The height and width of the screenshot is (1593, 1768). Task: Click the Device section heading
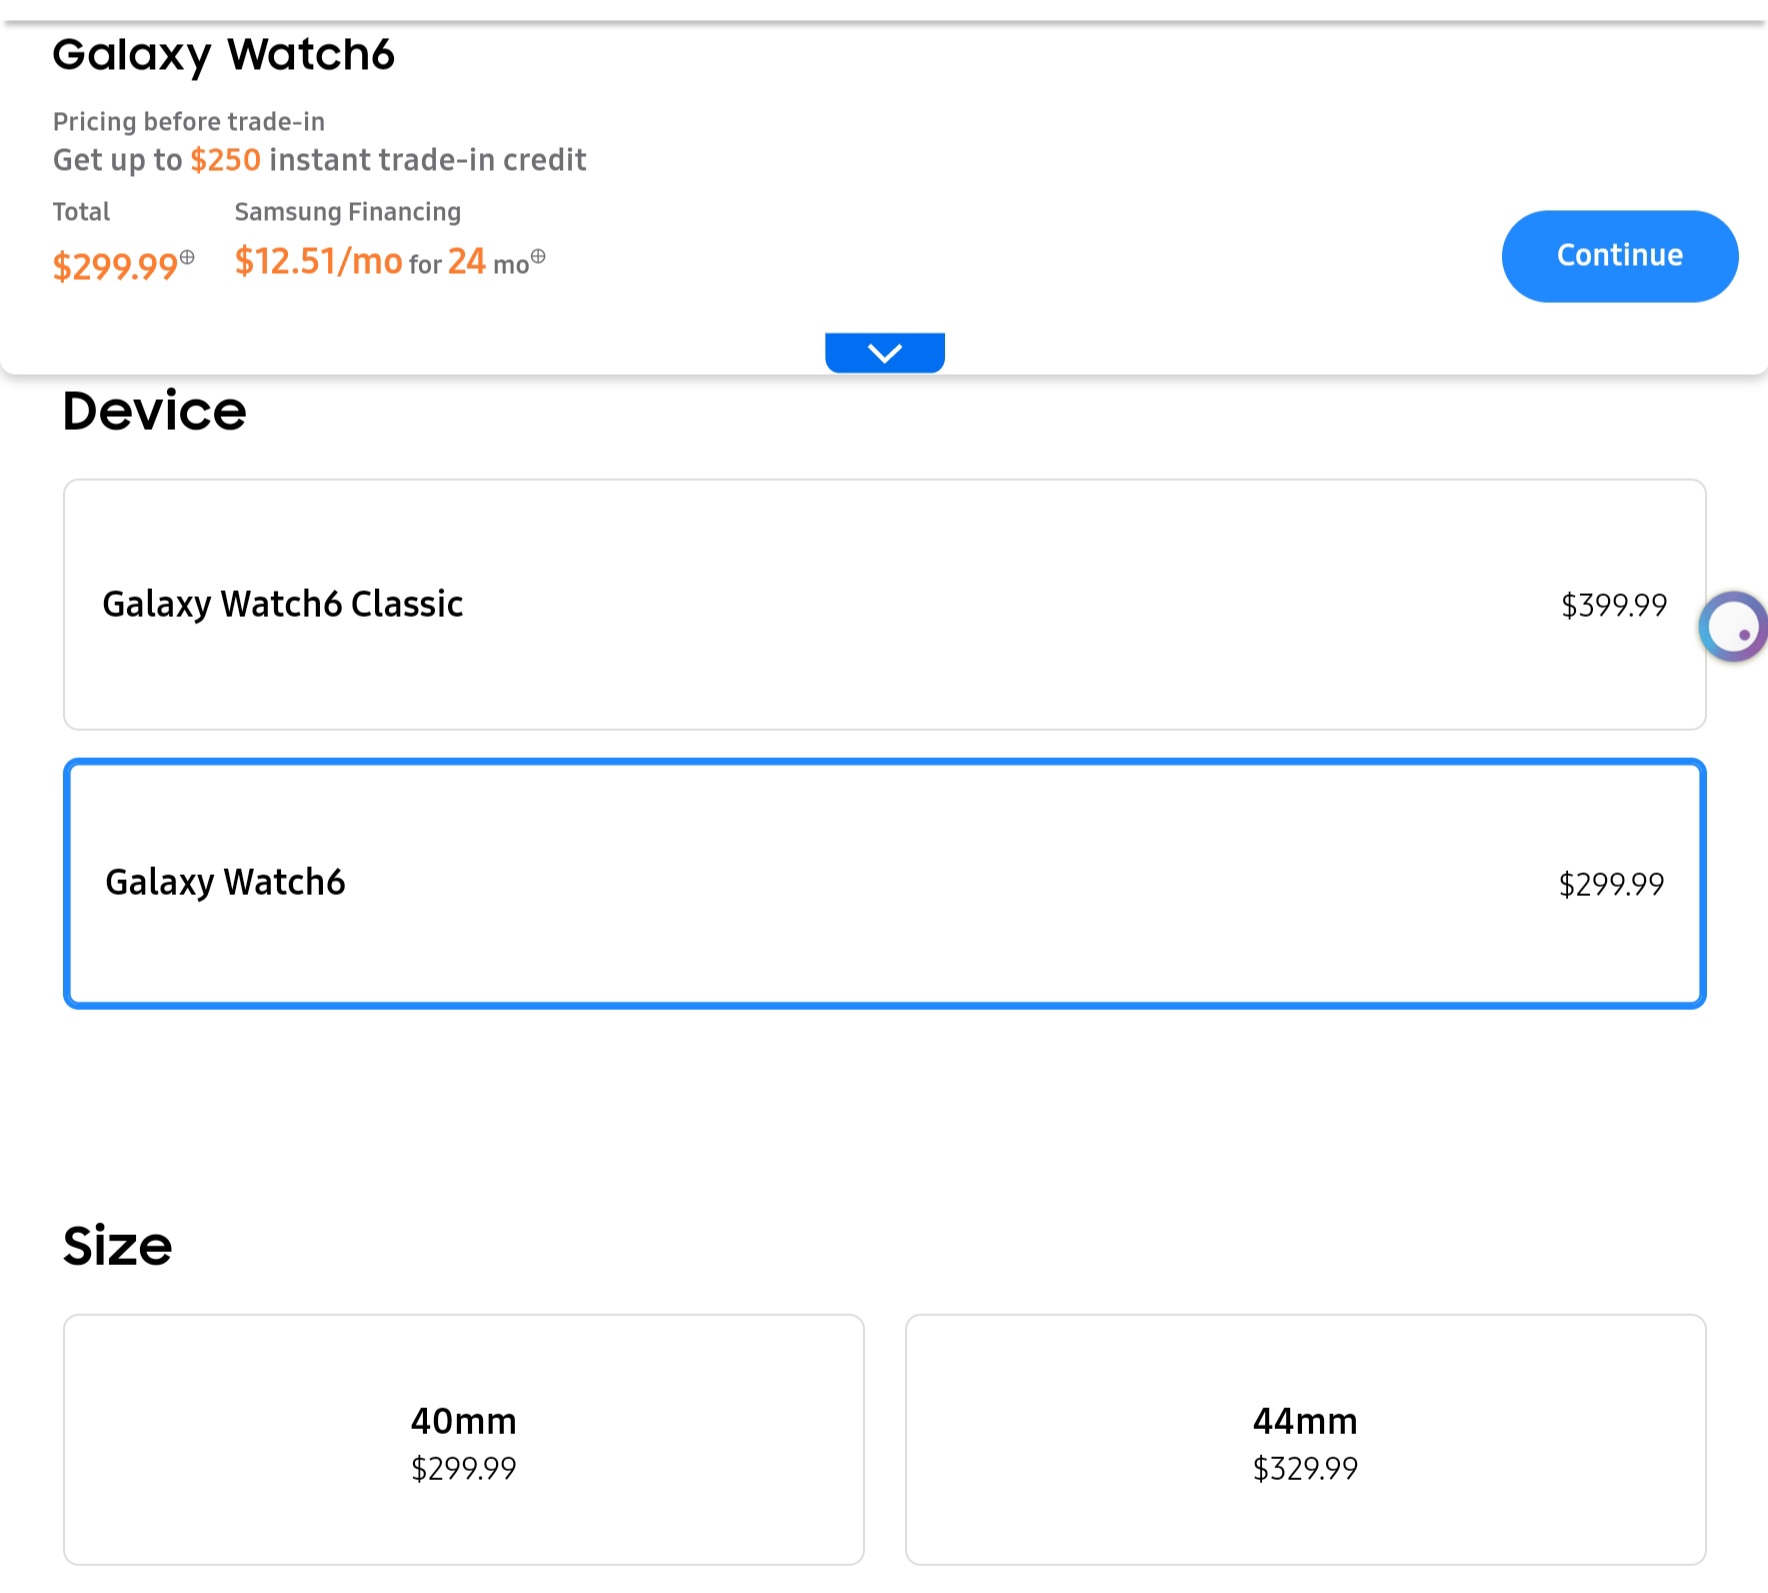(x=154, y=411)
